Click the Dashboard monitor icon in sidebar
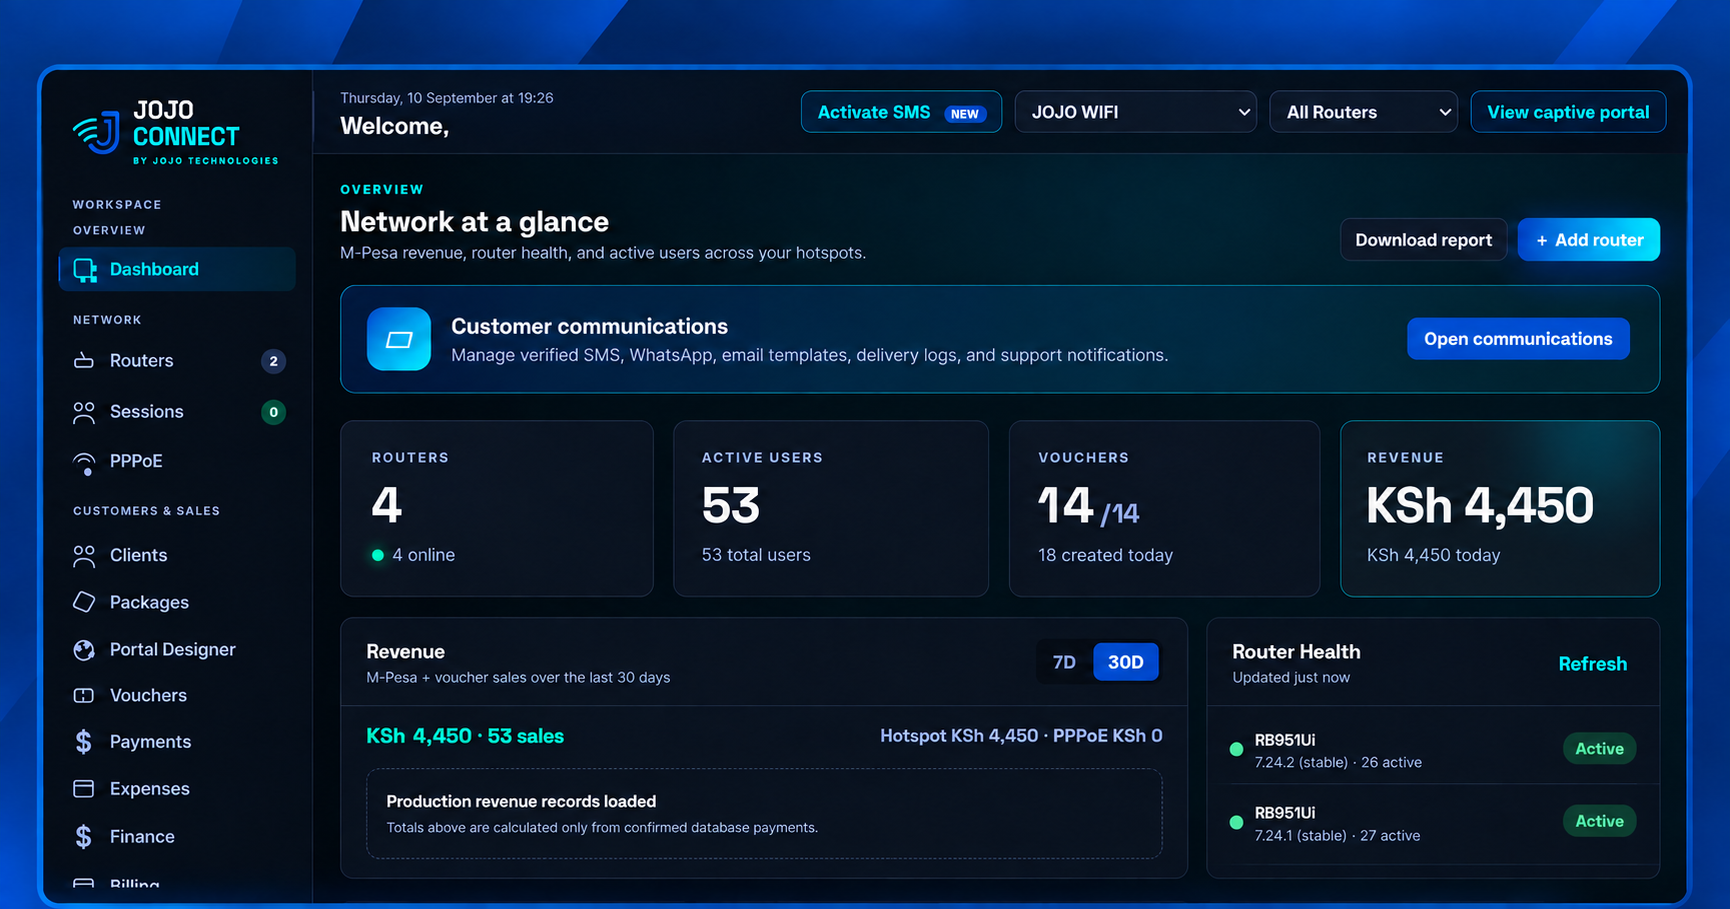1730x909 pixels. pyautogui.click(x=85, y=270)
